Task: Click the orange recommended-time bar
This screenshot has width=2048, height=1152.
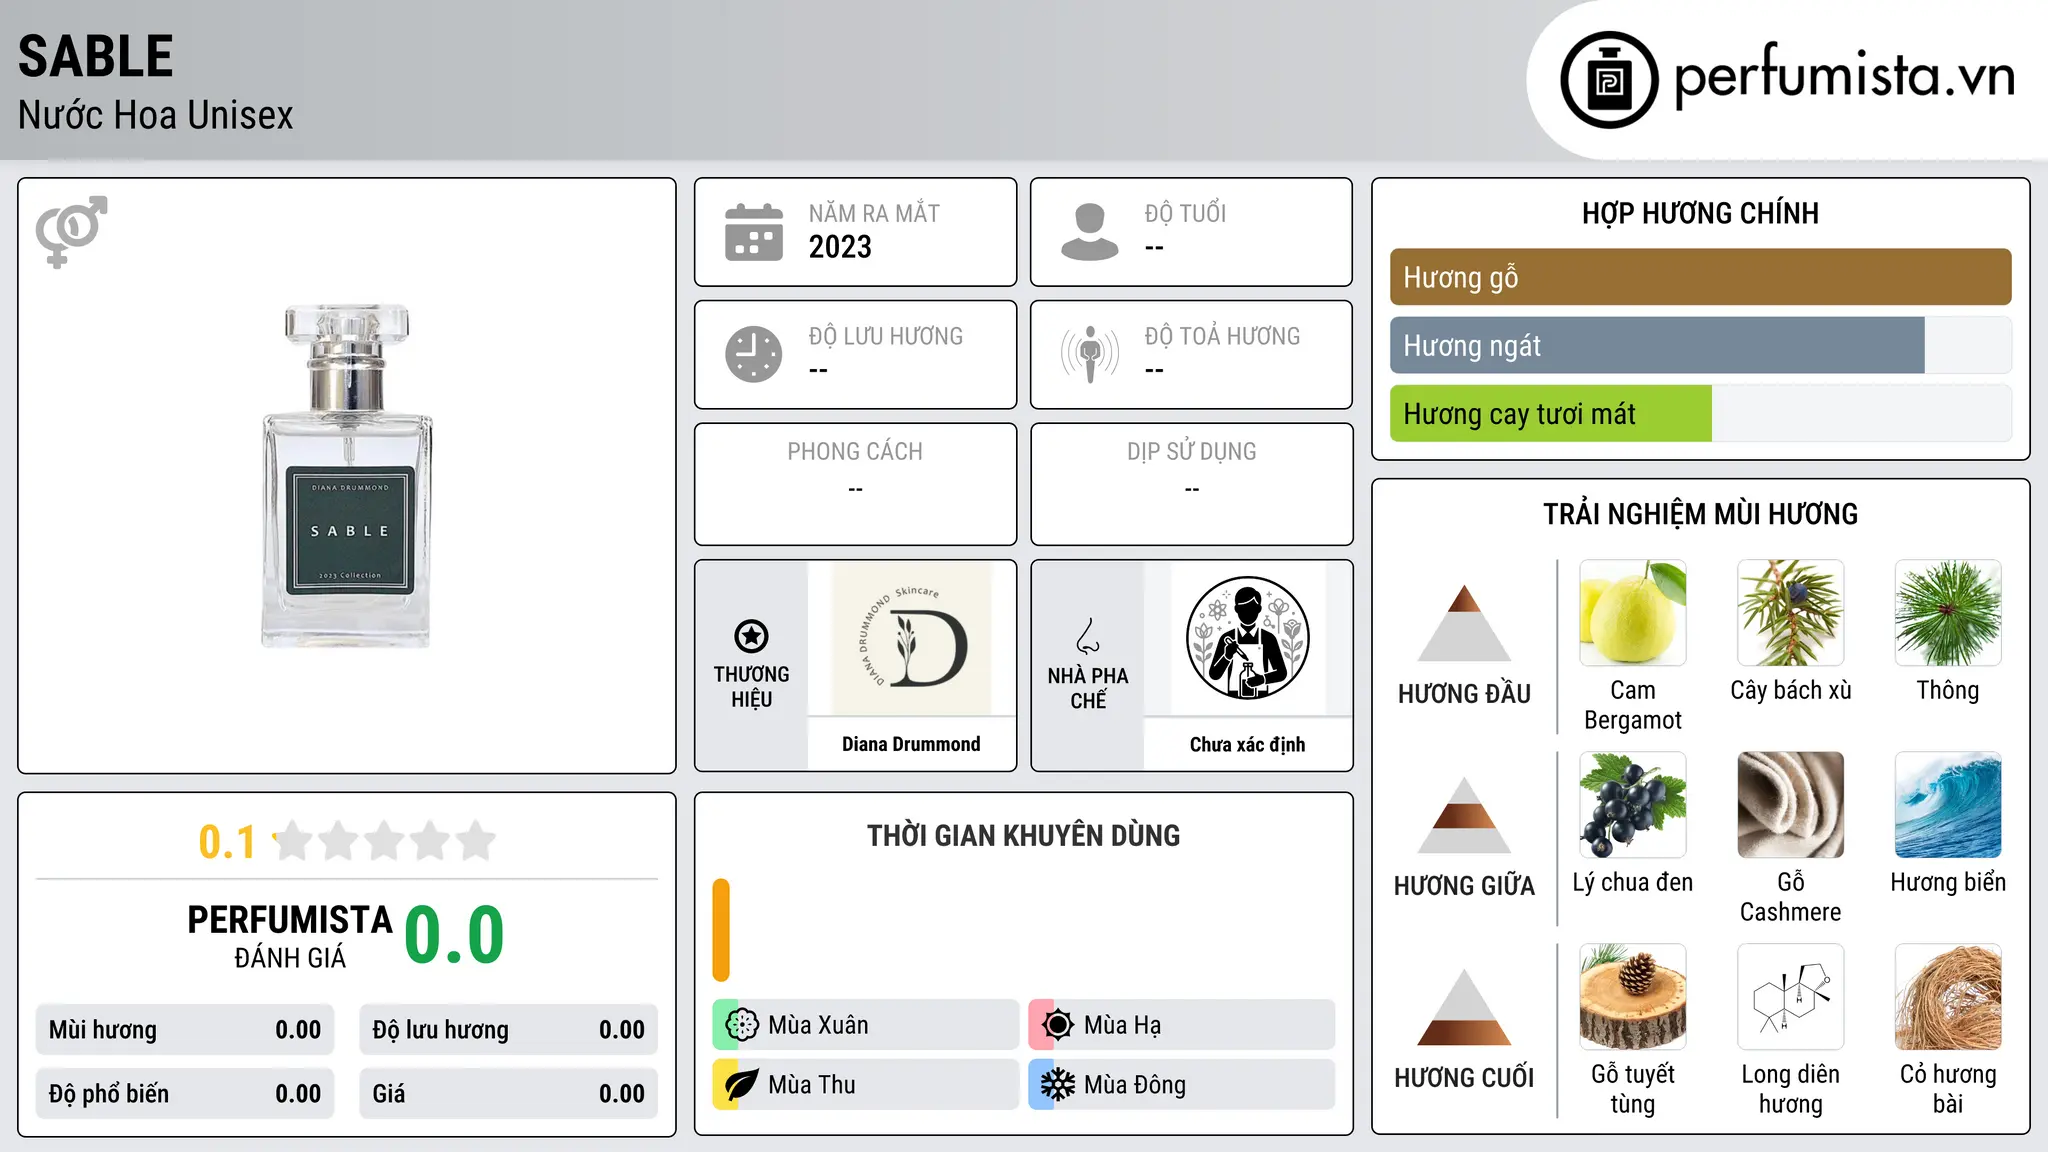Action: pos(721,930)
